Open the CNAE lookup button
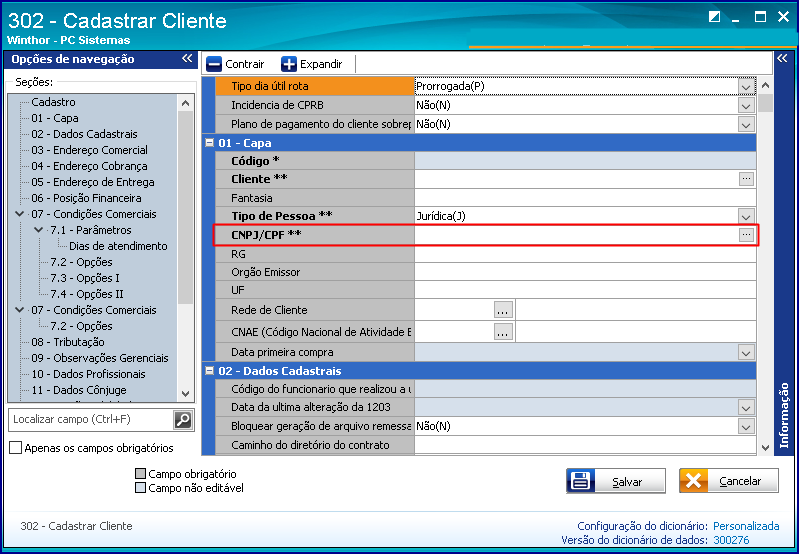Image resolution: width=799 pixels, height=554 pixels. [x=503, y=332]
